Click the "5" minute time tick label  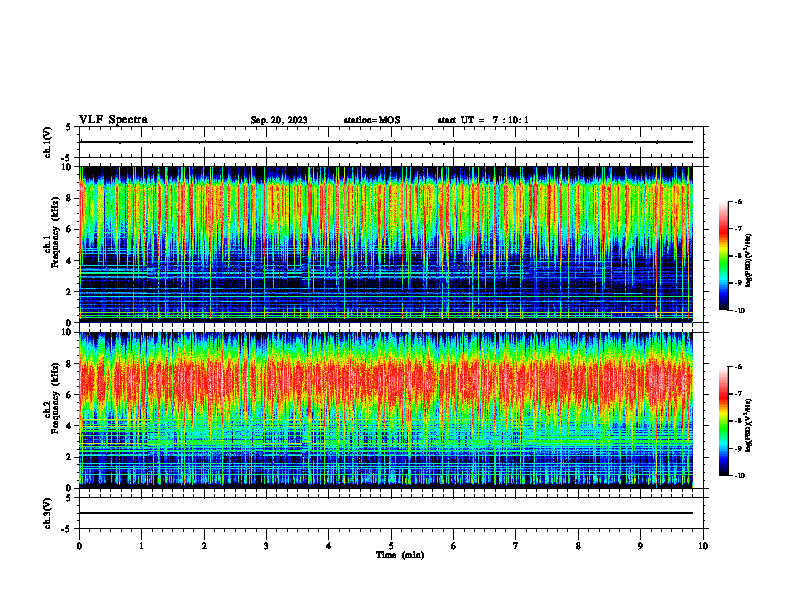tap(391, 546)
